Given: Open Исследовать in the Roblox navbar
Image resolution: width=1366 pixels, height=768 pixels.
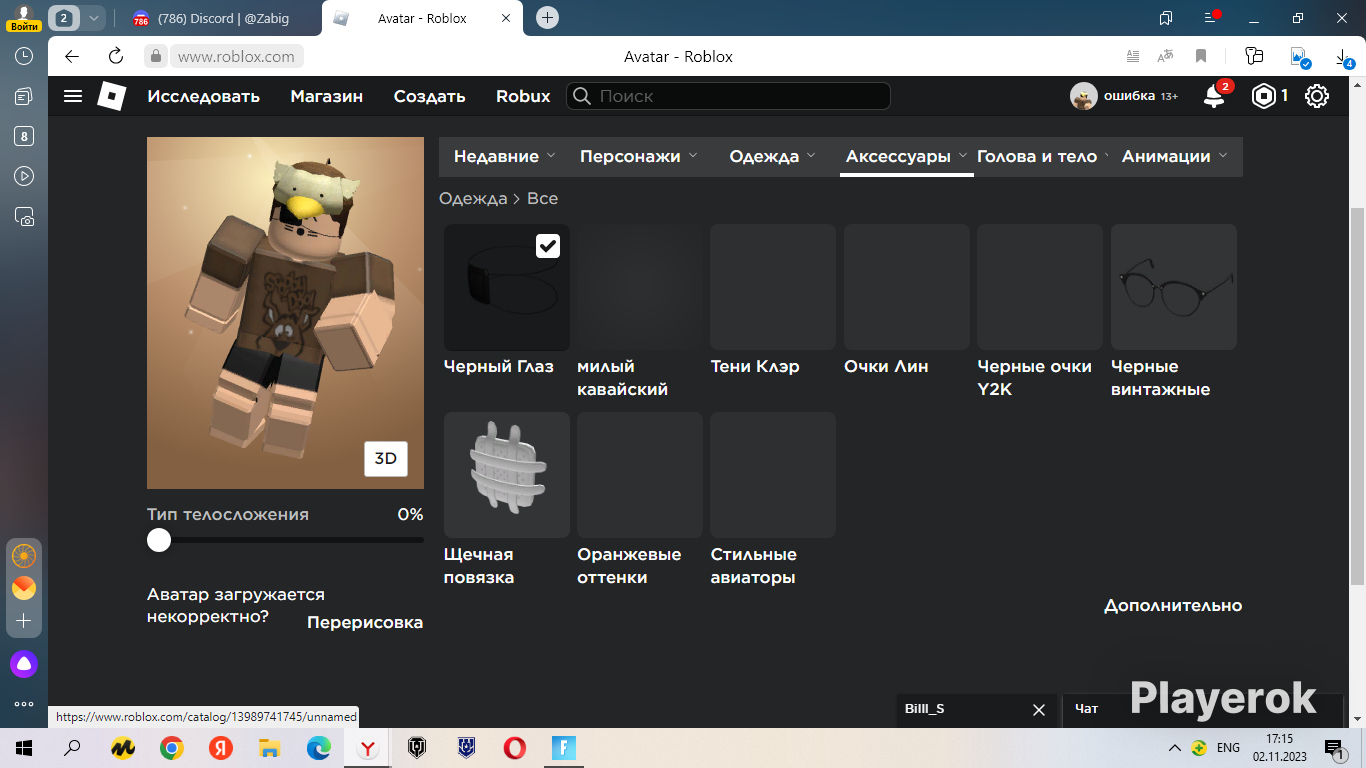Looking at the screenshot, I should 204,96.
